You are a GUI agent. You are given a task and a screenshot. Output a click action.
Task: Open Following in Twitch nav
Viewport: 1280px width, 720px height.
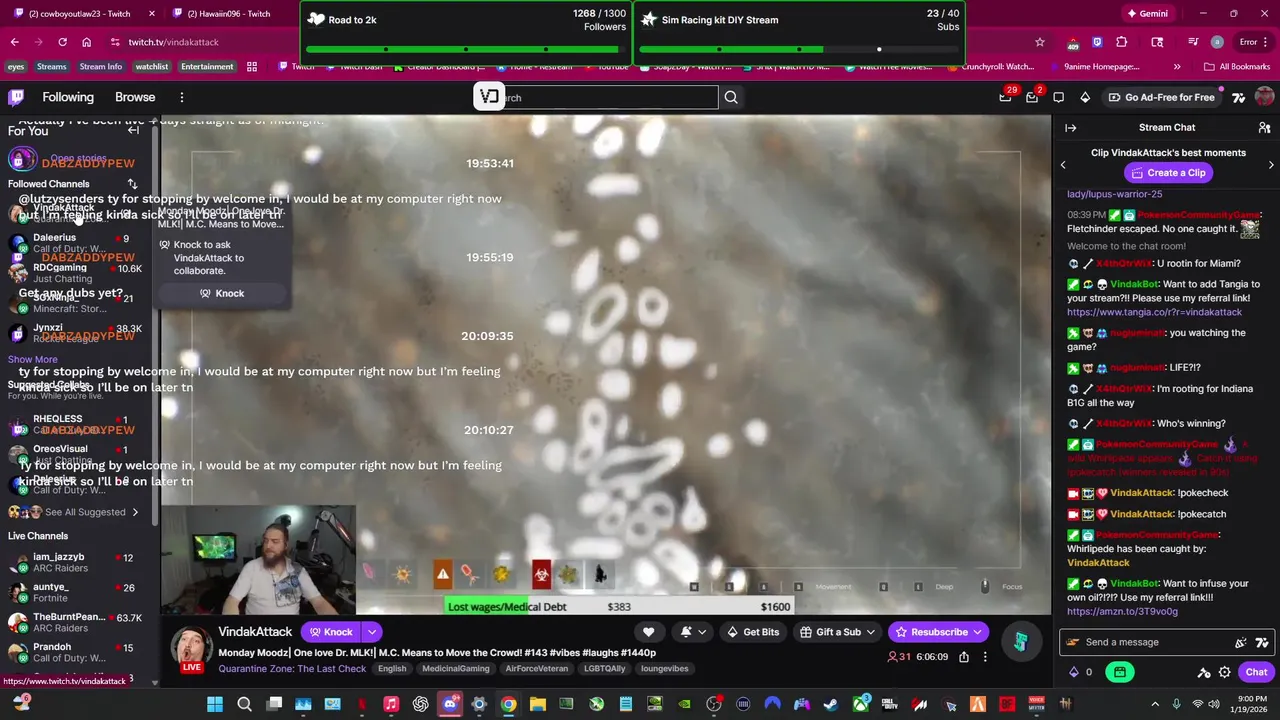click(68, 97)
